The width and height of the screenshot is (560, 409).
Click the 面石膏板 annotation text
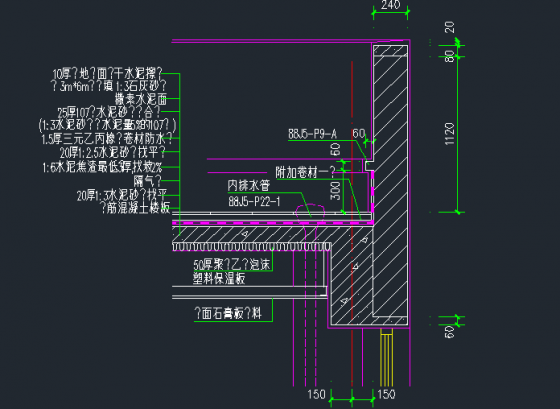click(228, 314)
